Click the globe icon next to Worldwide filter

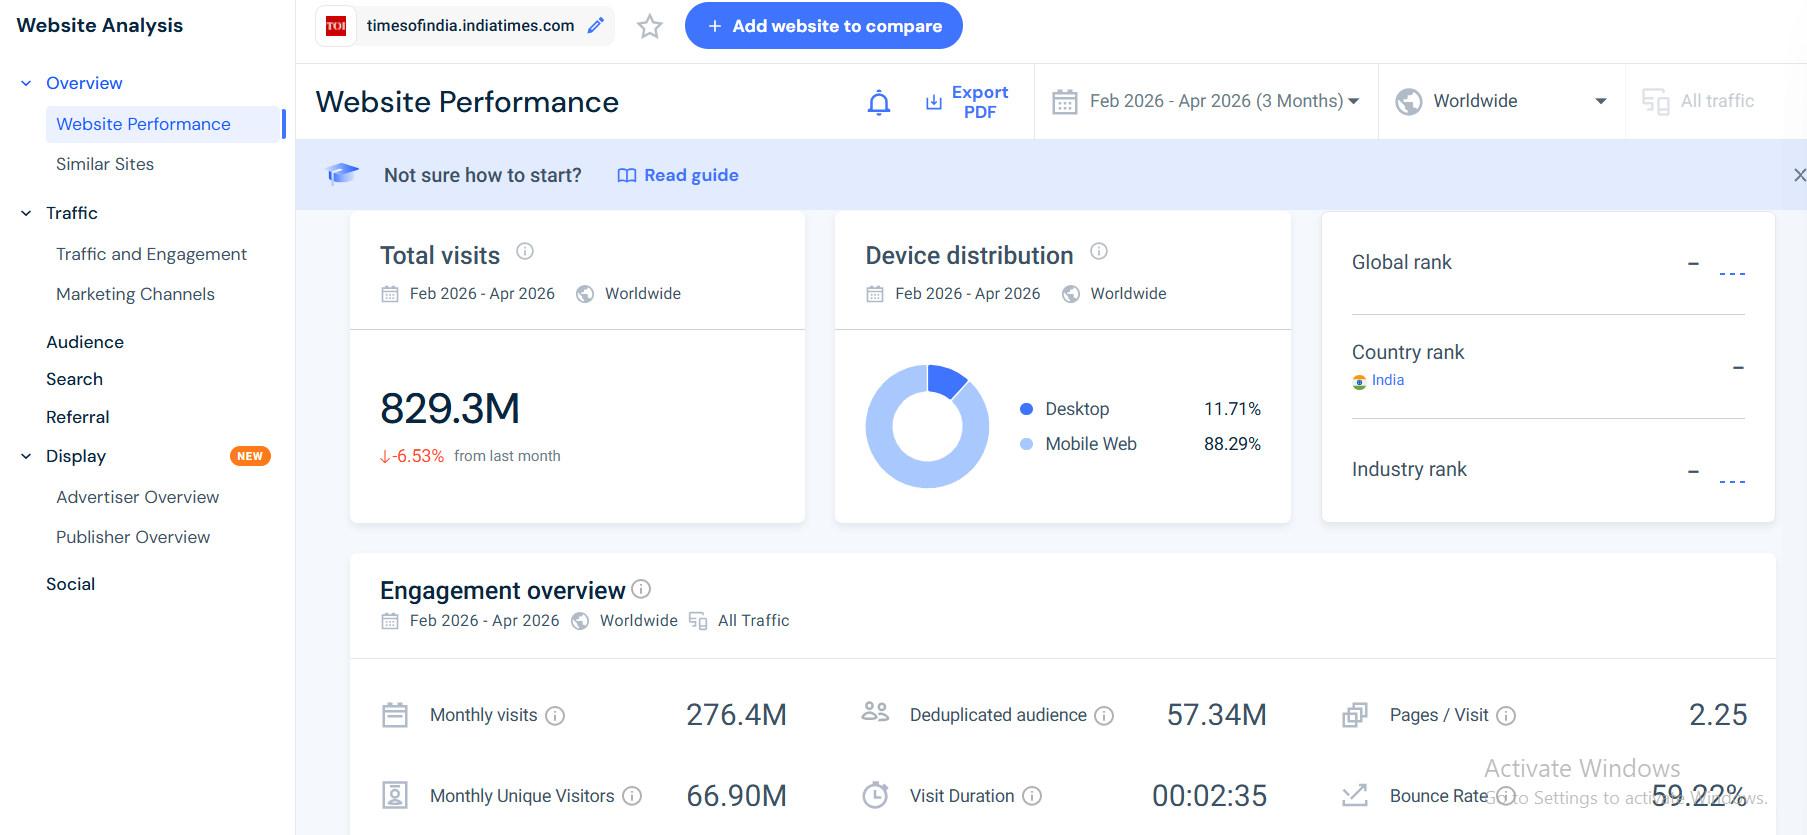[1409, 102]
